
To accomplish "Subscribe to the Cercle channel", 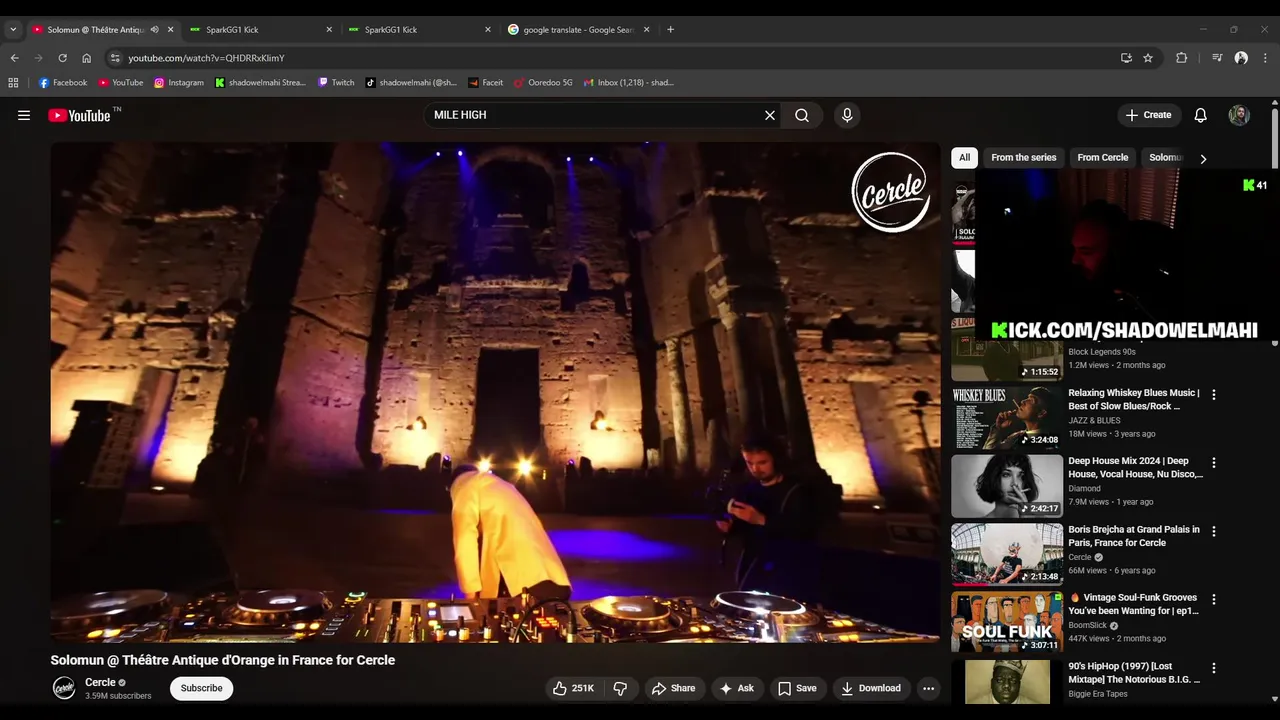I will (x=201, y=688).
